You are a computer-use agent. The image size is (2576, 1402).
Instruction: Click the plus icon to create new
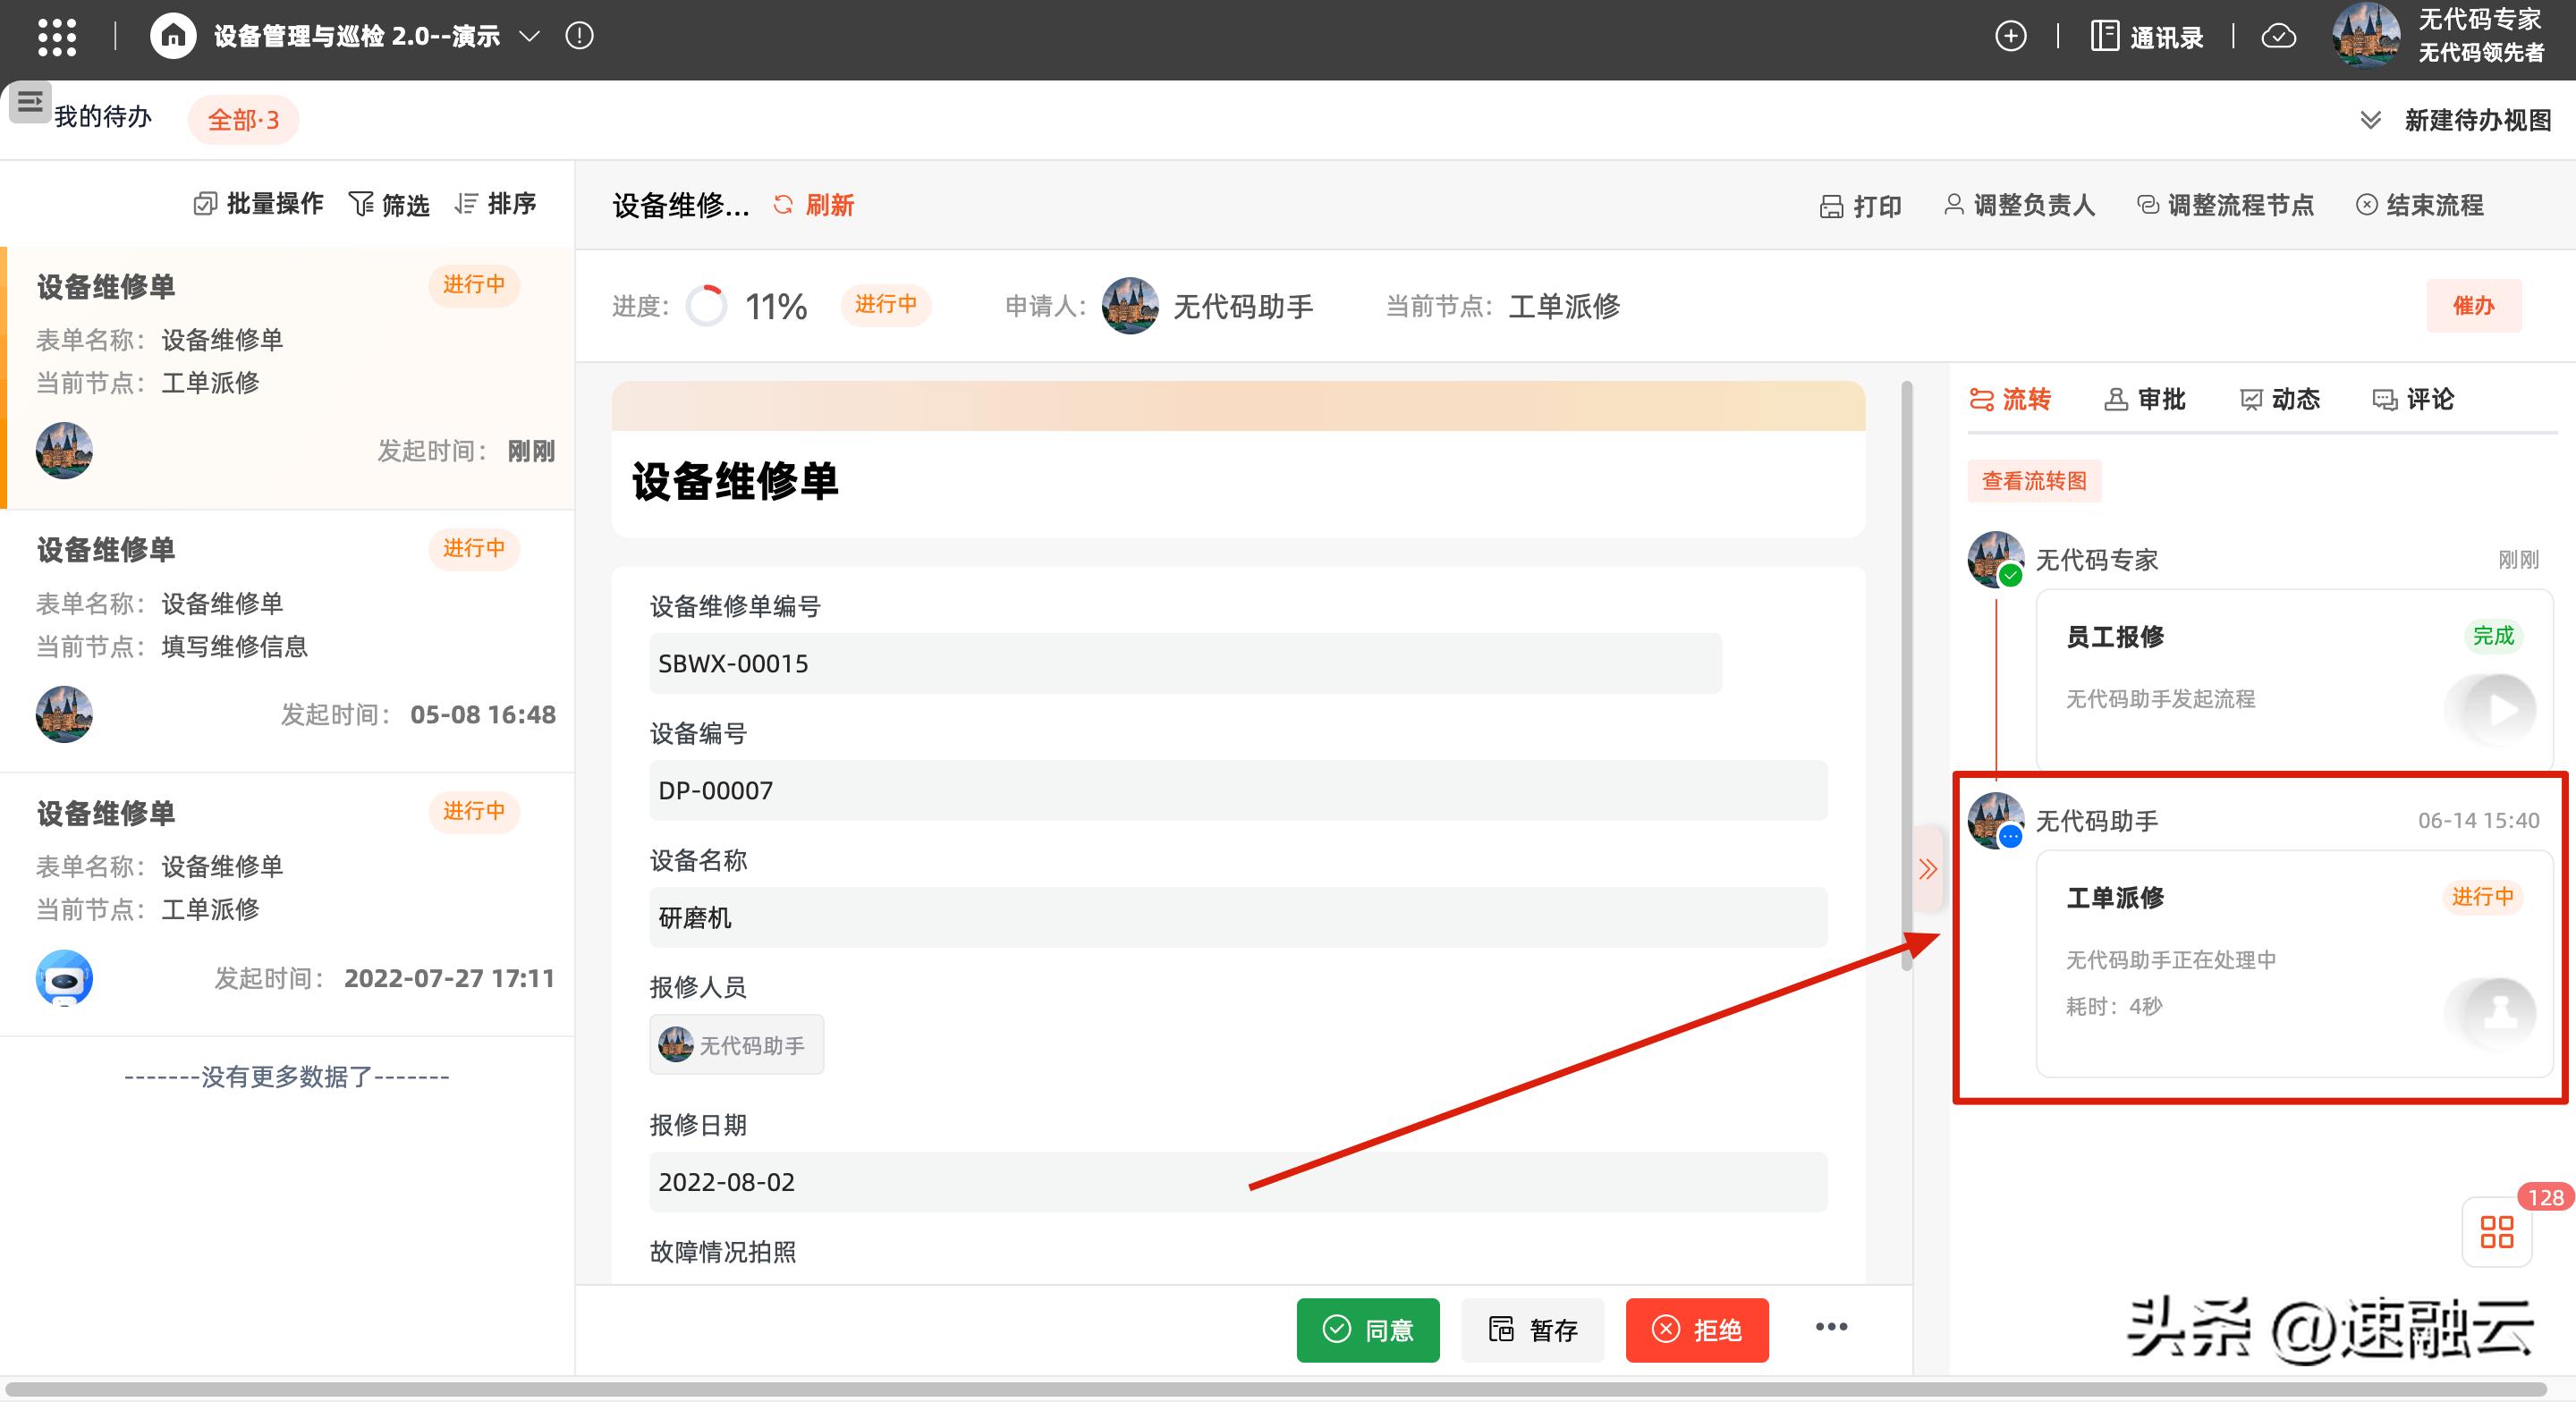click(2011, 36)
